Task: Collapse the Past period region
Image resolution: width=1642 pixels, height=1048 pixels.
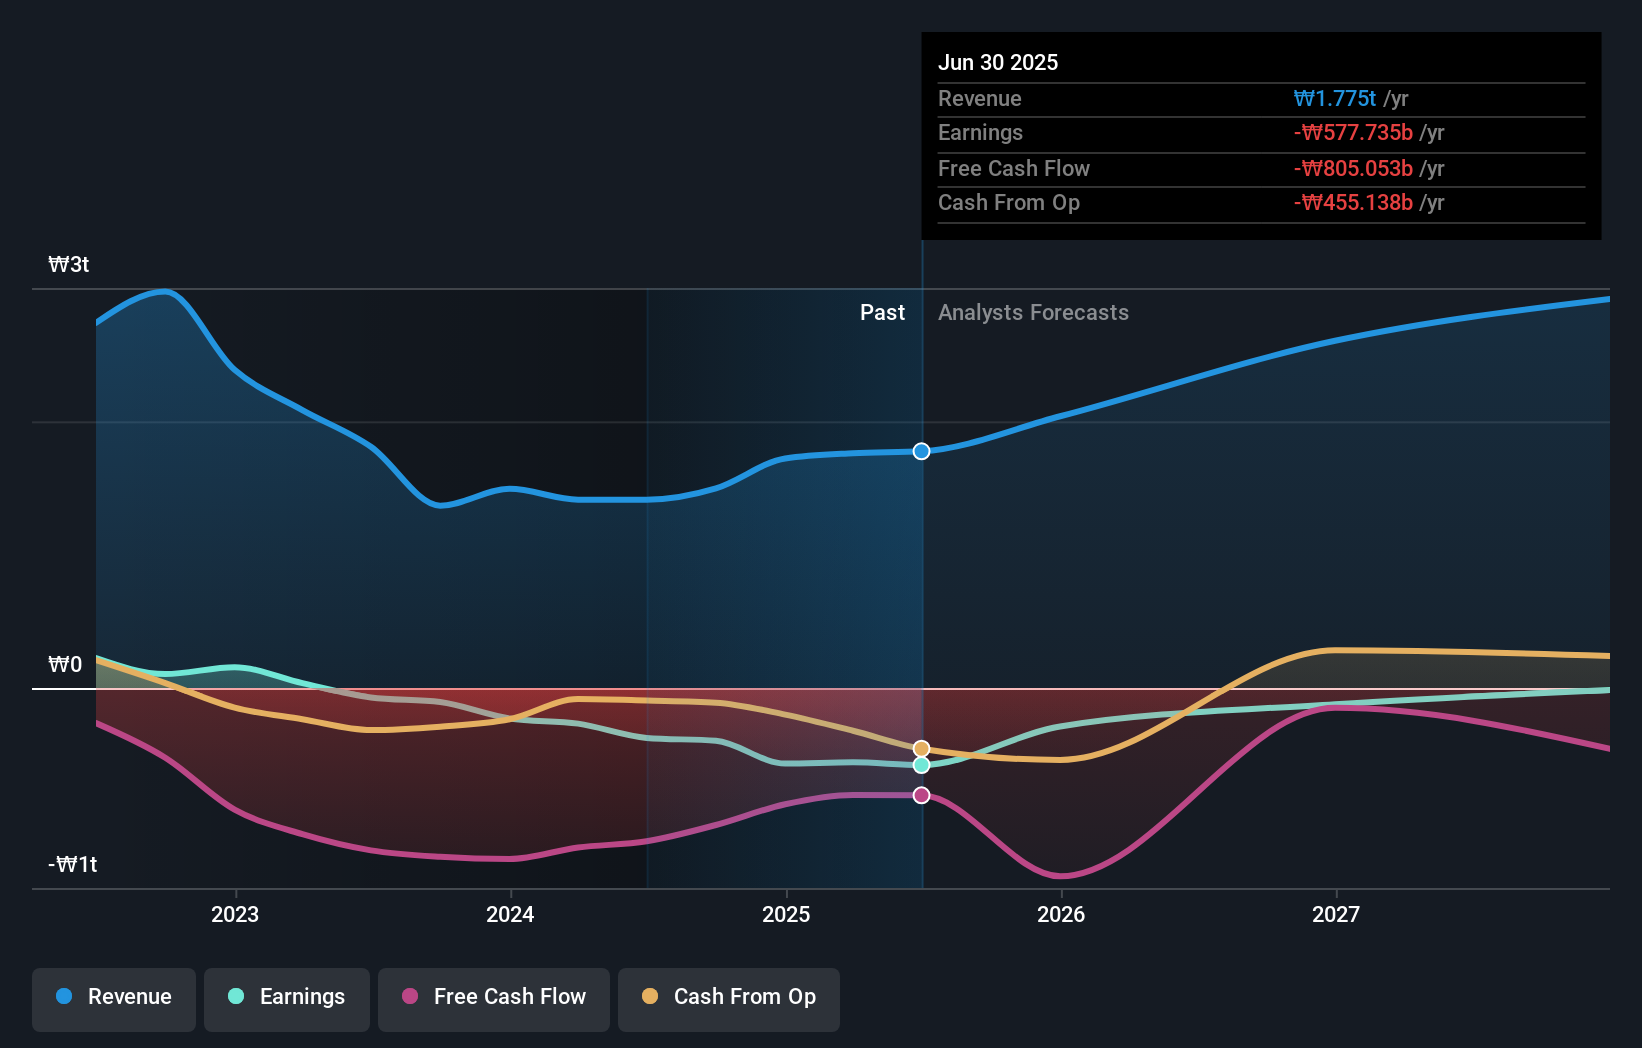Action: (882, 312)
